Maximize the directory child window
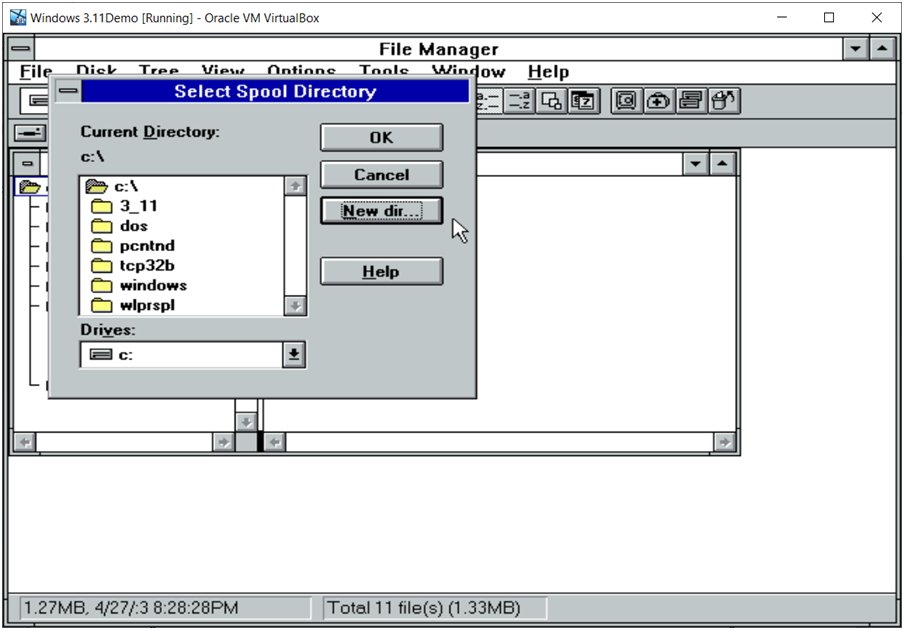The width and height of the screenshot is (904, 630). pos(722,164)
